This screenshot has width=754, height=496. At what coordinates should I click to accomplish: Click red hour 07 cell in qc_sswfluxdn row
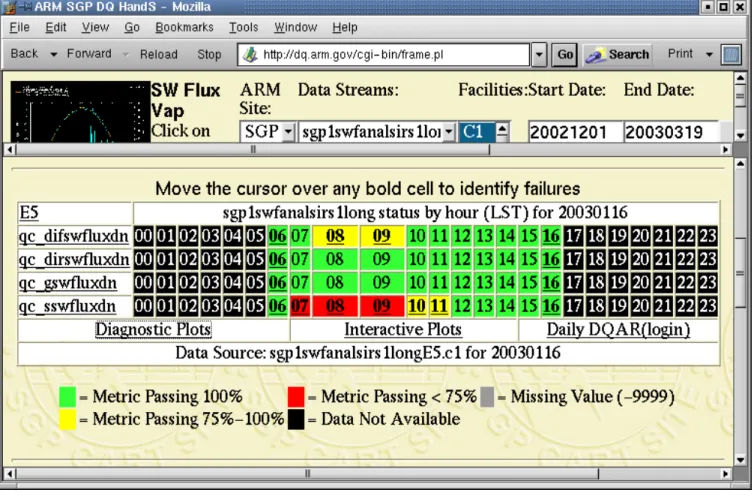300,306
